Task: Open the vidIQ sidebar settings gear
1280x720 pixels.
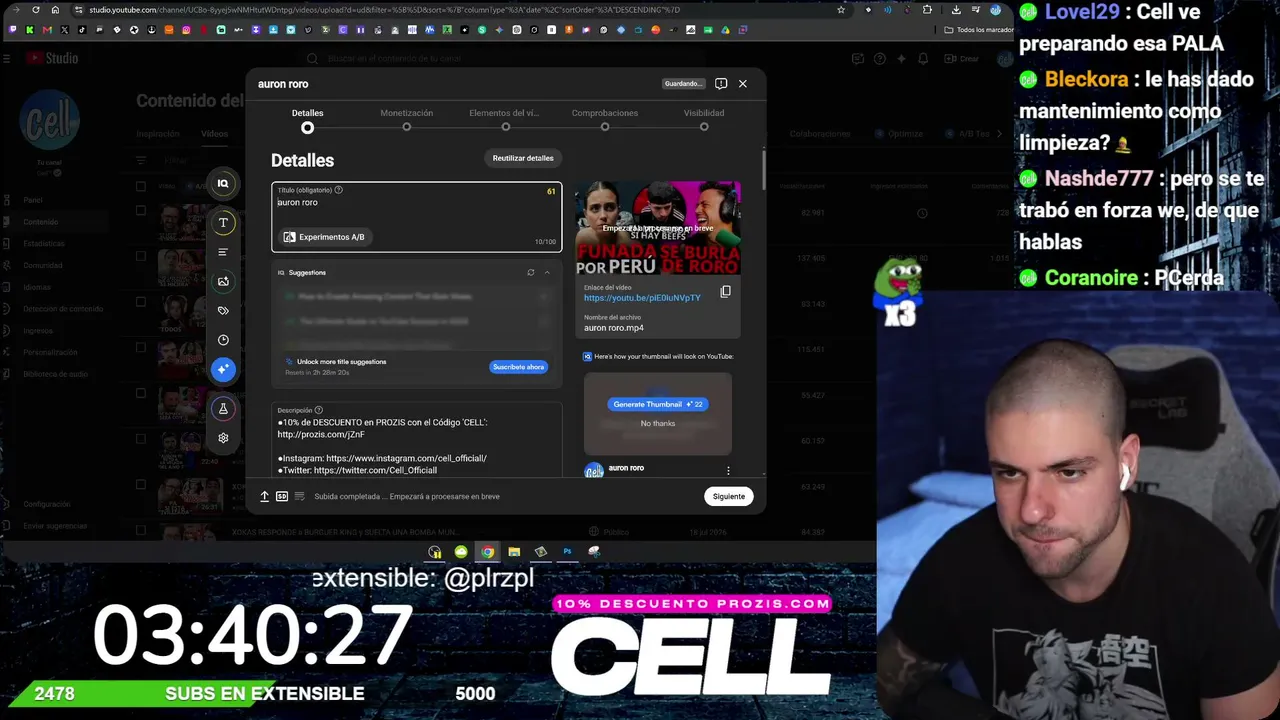Action: (x=223, y=438)
